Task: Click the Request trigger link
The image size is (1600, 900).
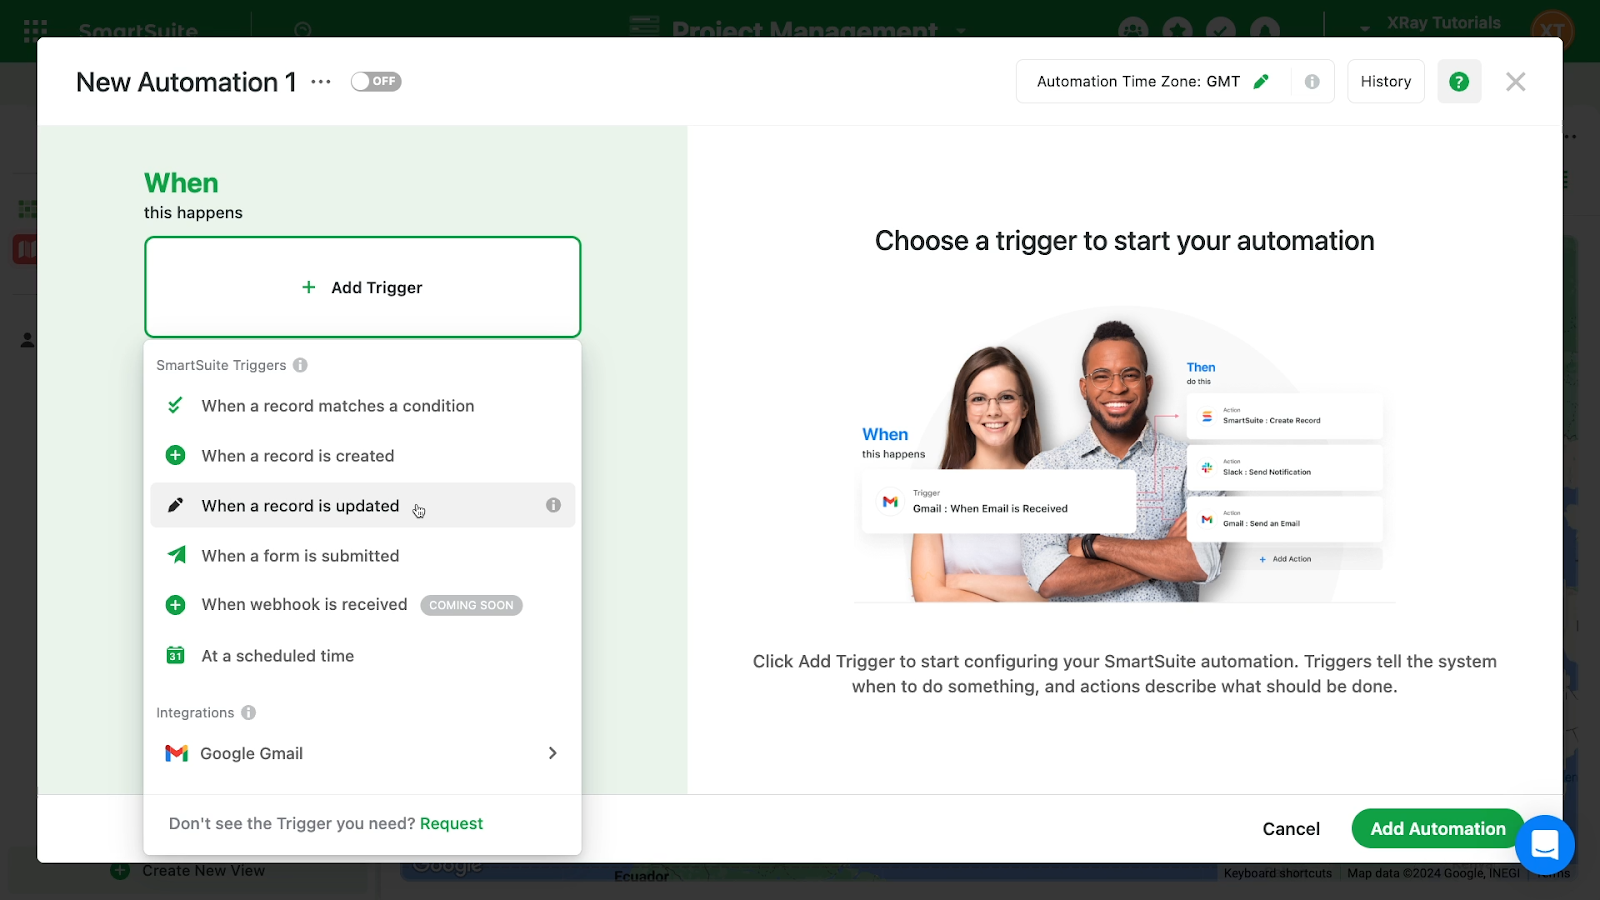Action: [x=451, y=823]
